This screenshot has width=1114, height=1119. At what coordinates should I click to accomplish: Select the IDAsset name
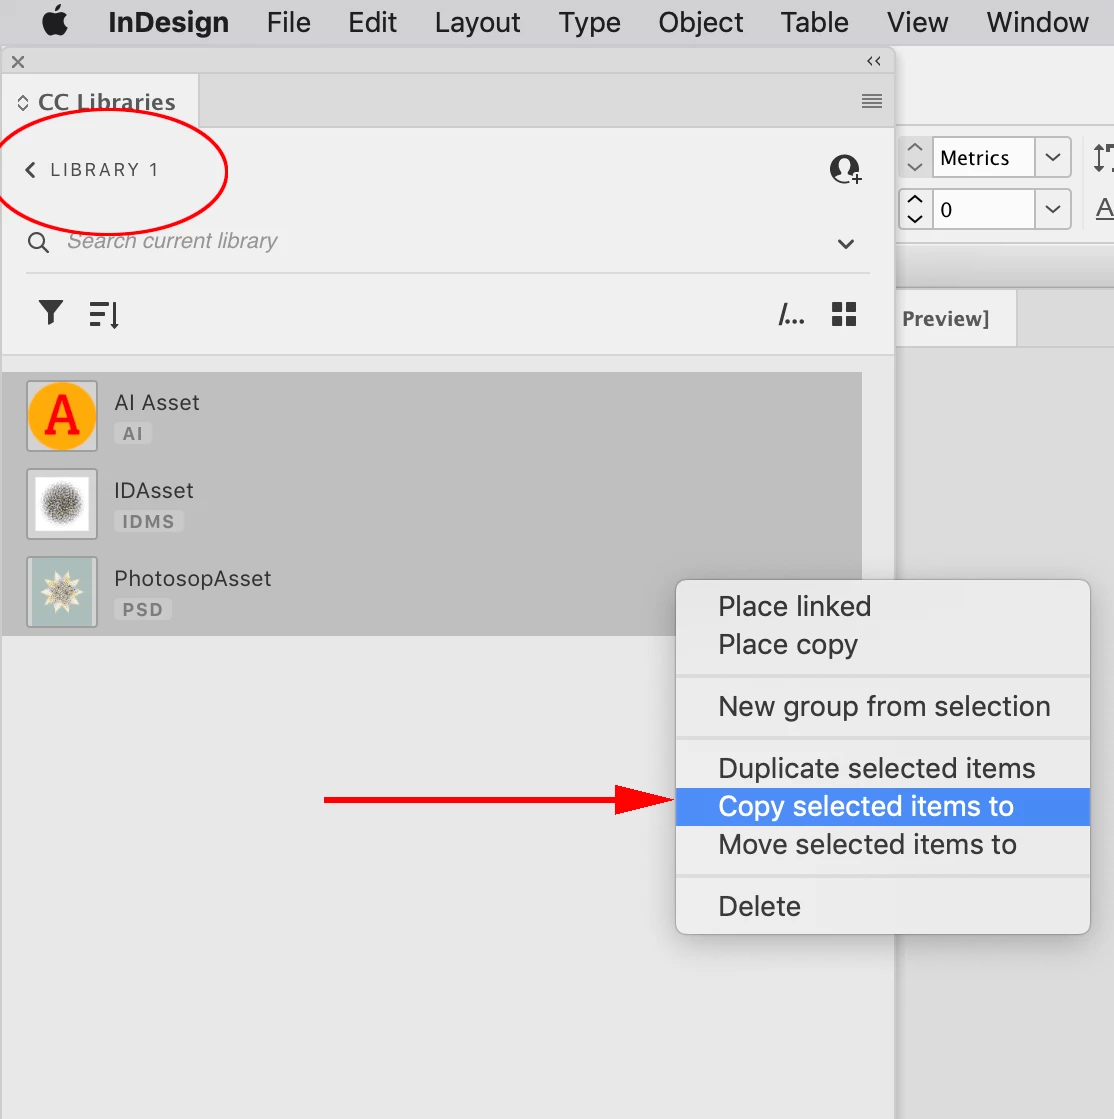pos(154,490)
